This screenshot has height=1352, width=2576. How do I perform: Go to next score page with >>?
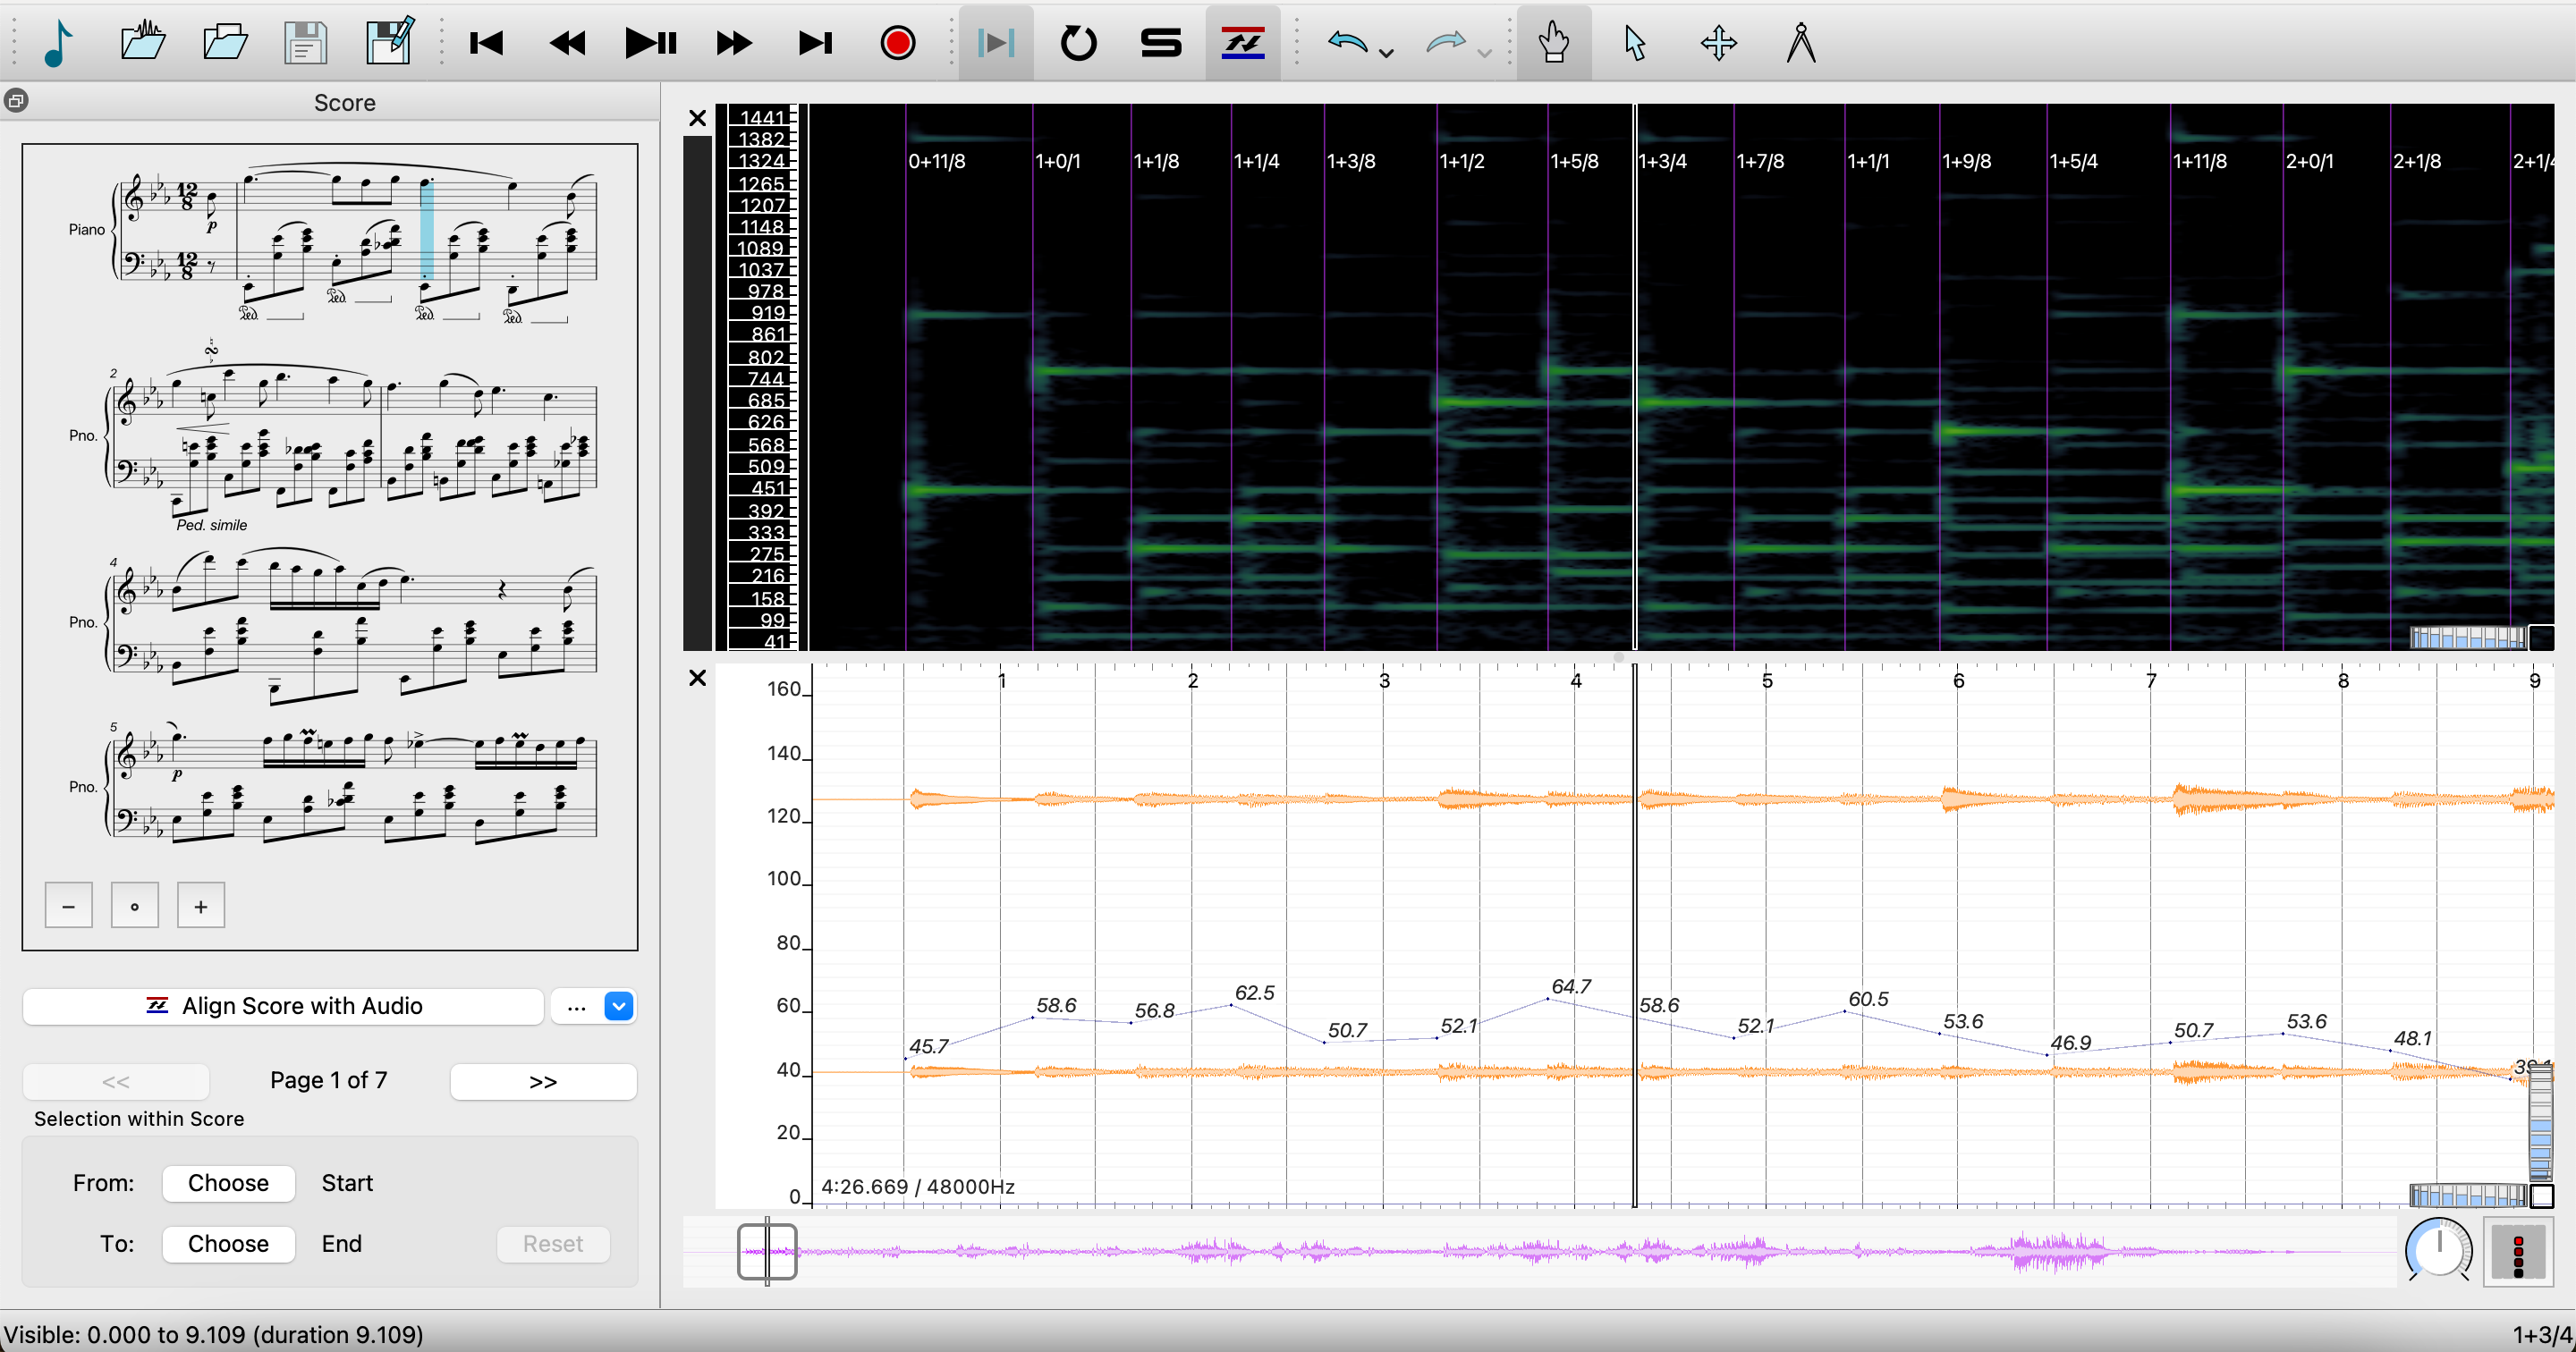pos(543,1081)
